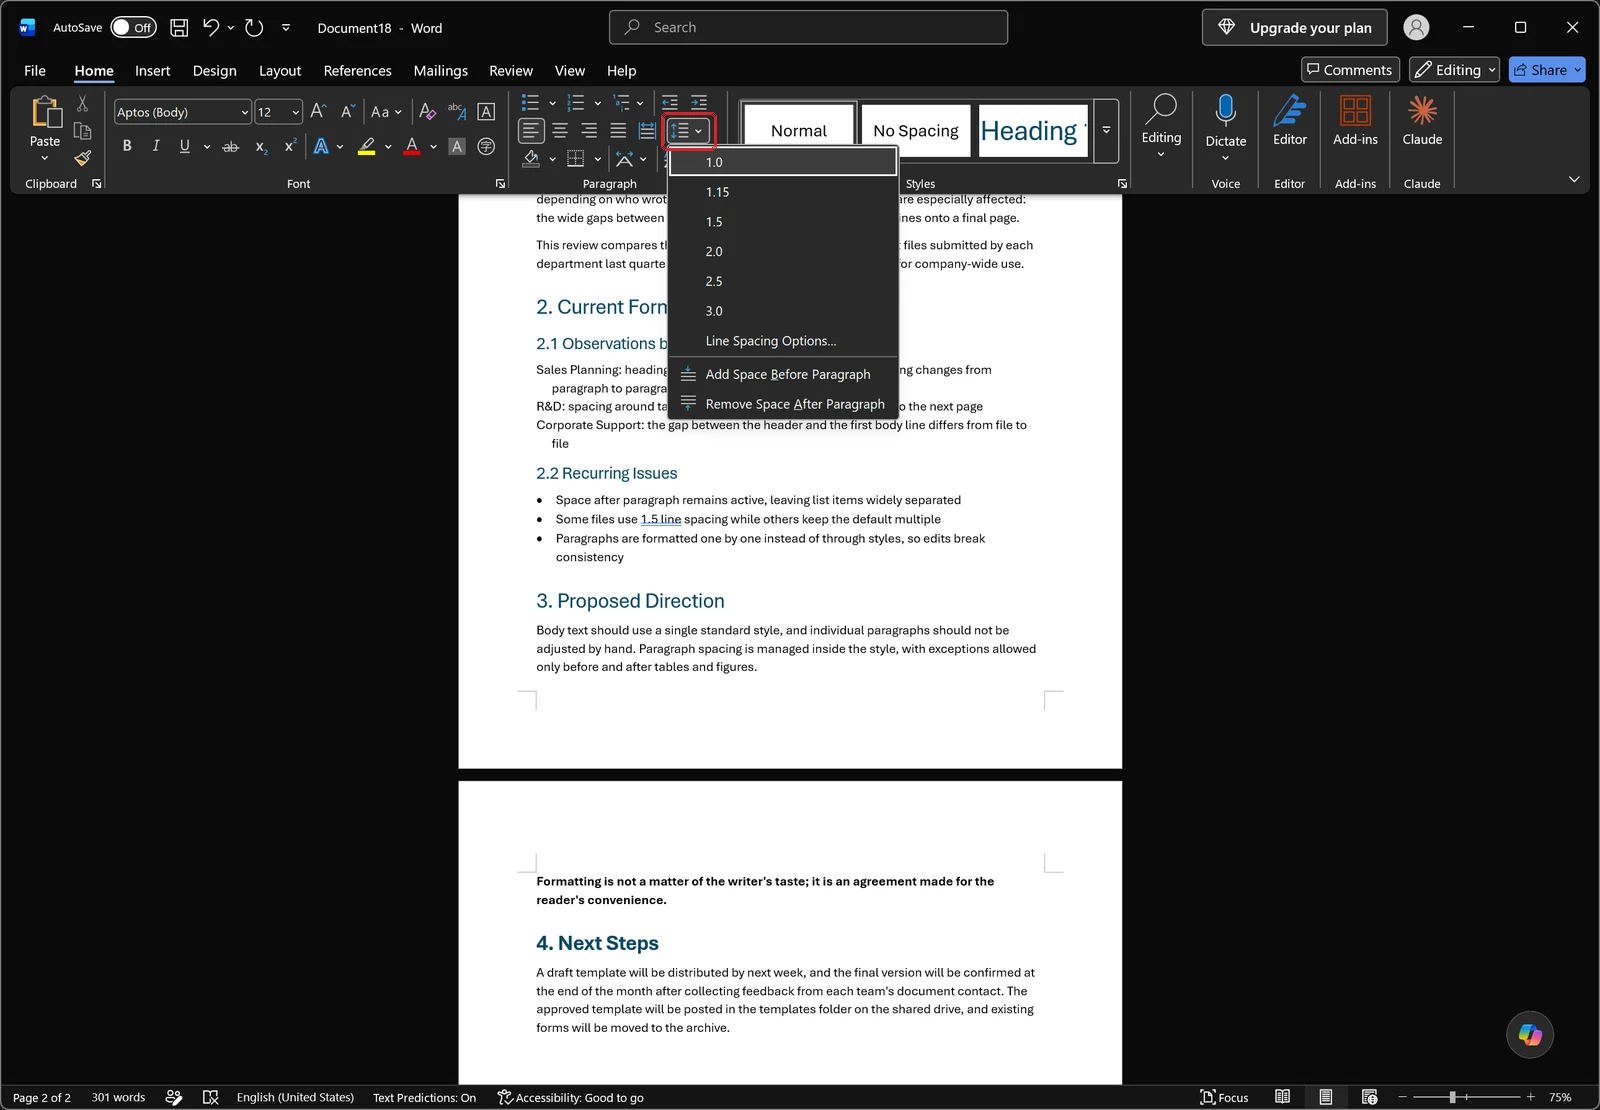Viewport: 1600px width, 1110px height.
Task: Justify the paragraph text
Action: 618,131
